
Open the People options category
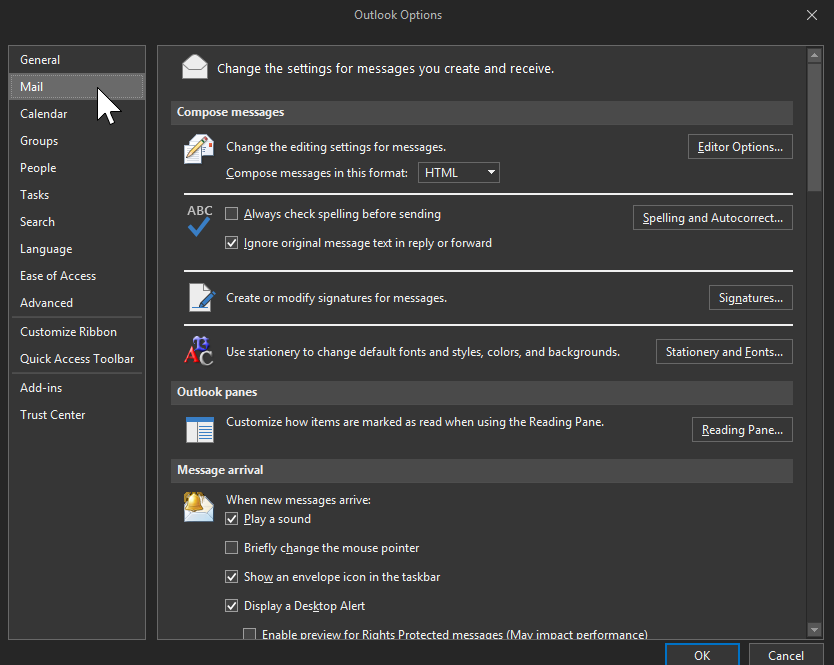(77, 168)
